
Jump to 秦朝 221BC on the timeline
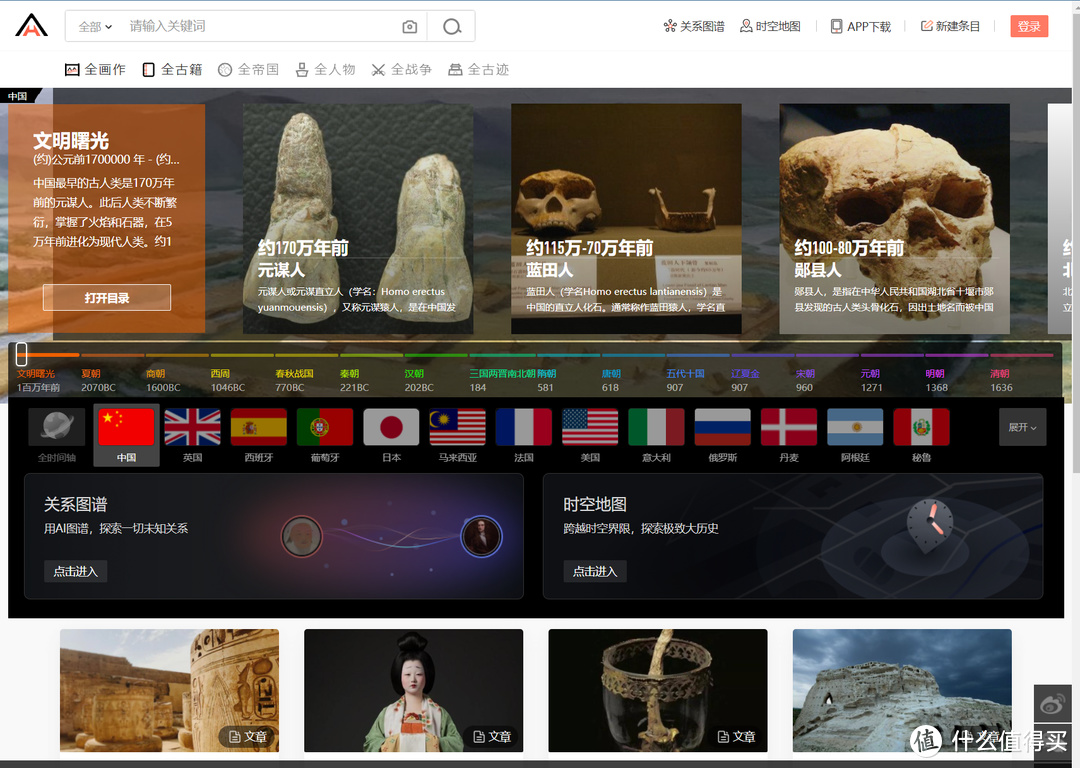click(355, 380)
